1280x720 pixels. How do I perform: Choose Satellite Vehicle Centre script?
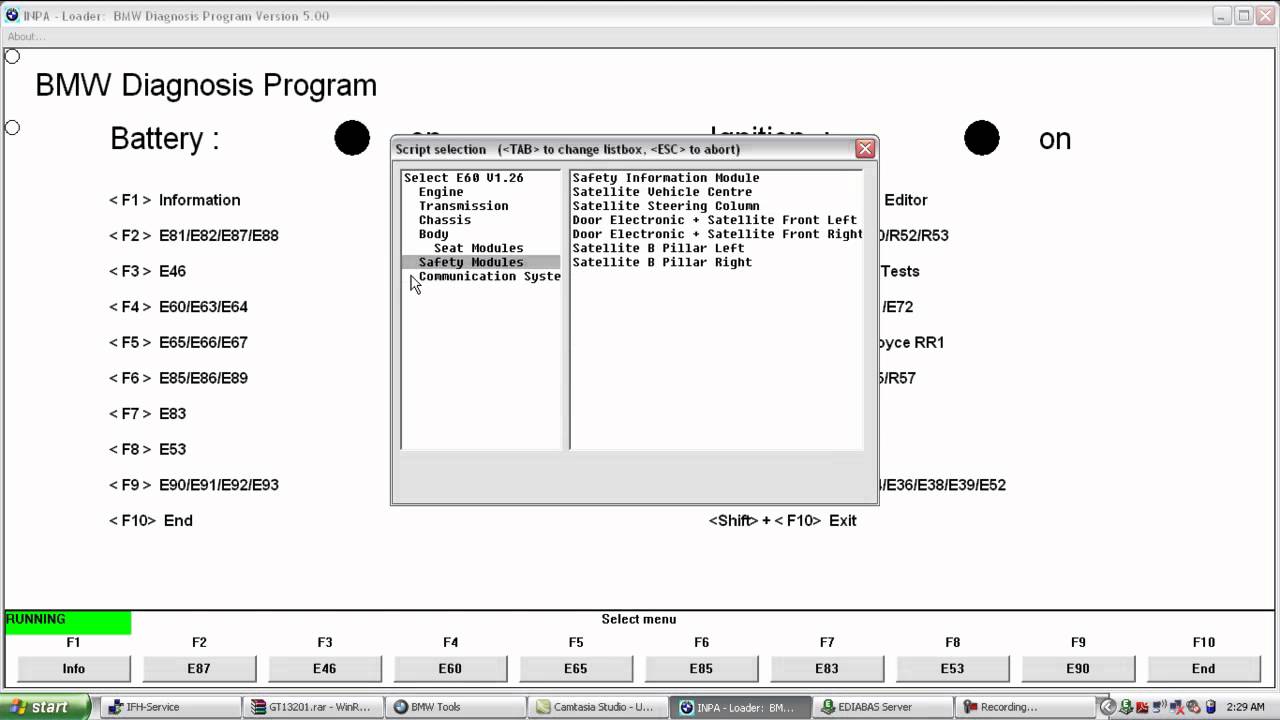tap(662, 192)
